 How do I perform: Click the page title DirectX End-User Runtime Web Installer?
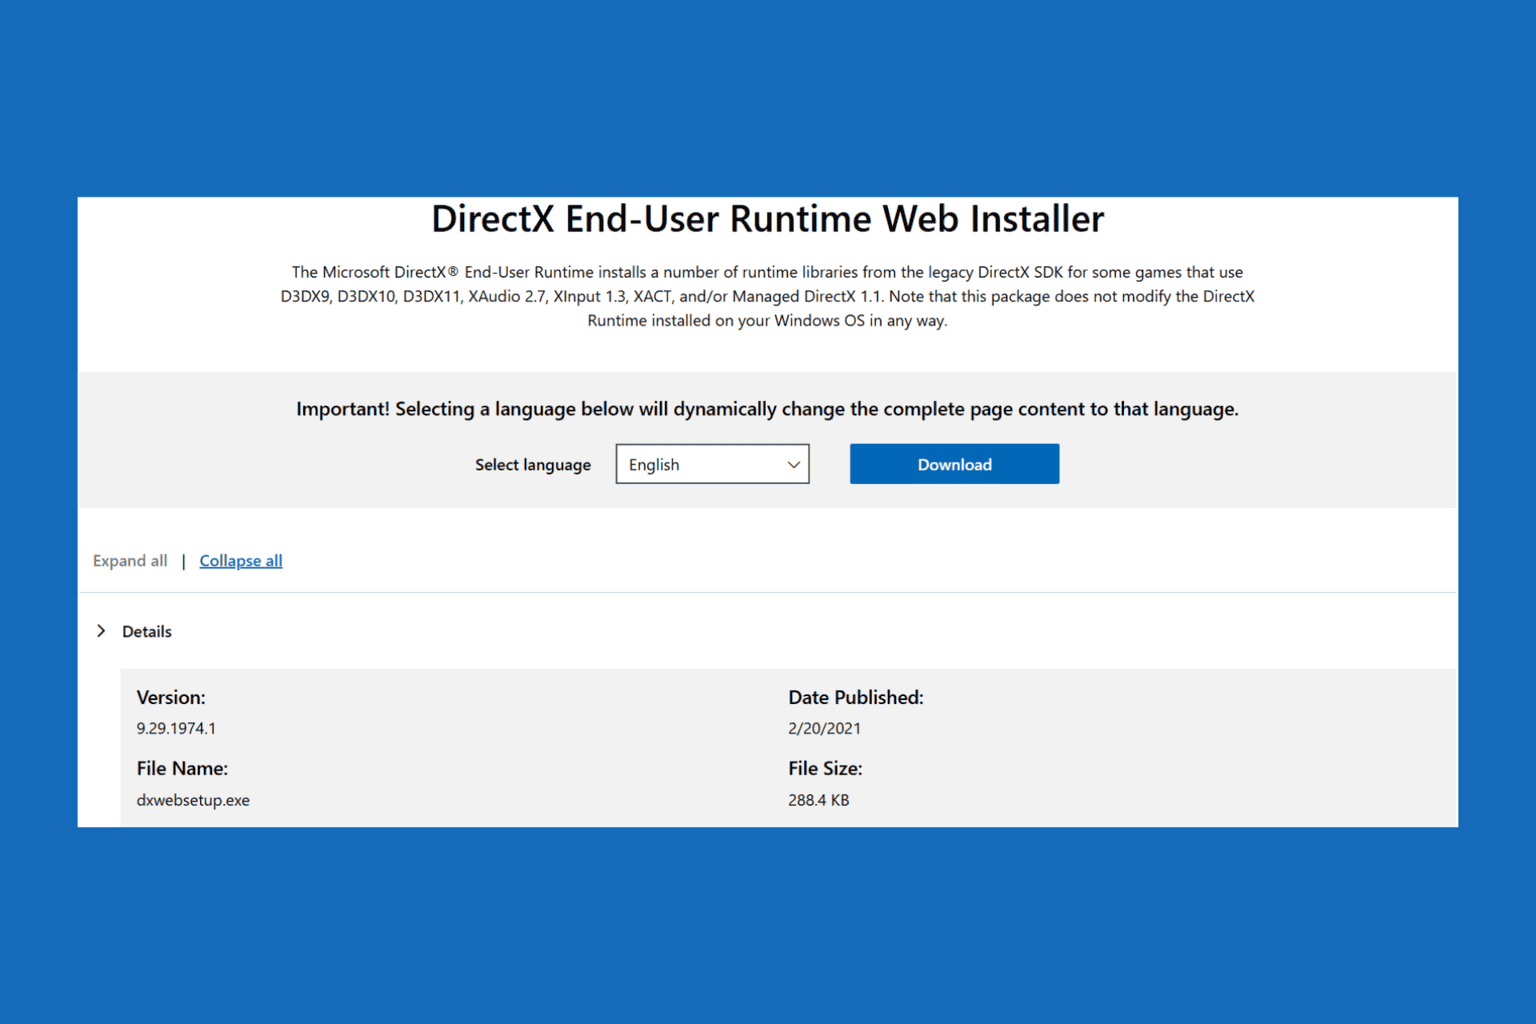(768, 219)
